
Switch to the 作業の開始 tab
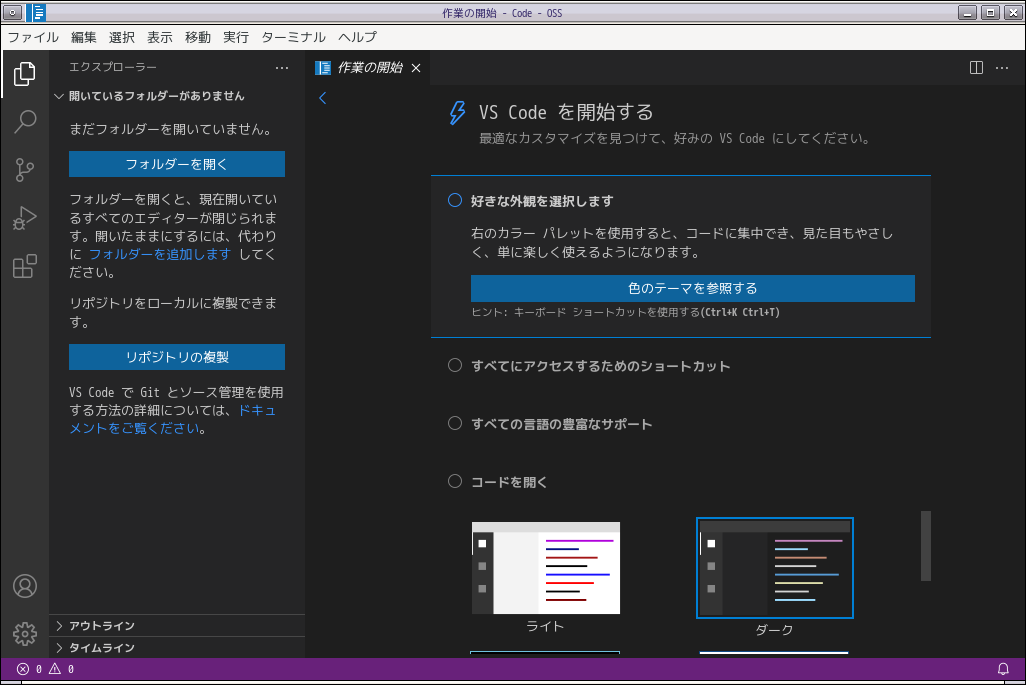point(368,68)
